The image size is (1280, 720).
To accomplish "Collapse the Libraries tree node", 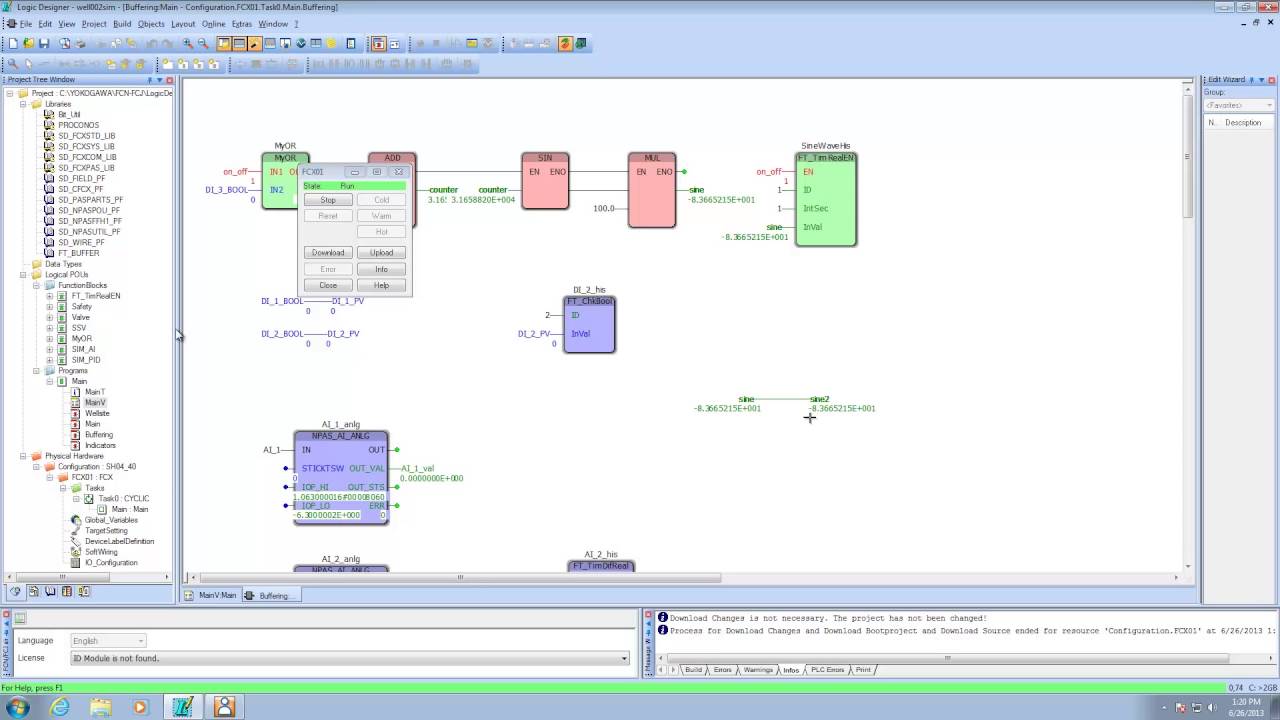I will (23, 104).
